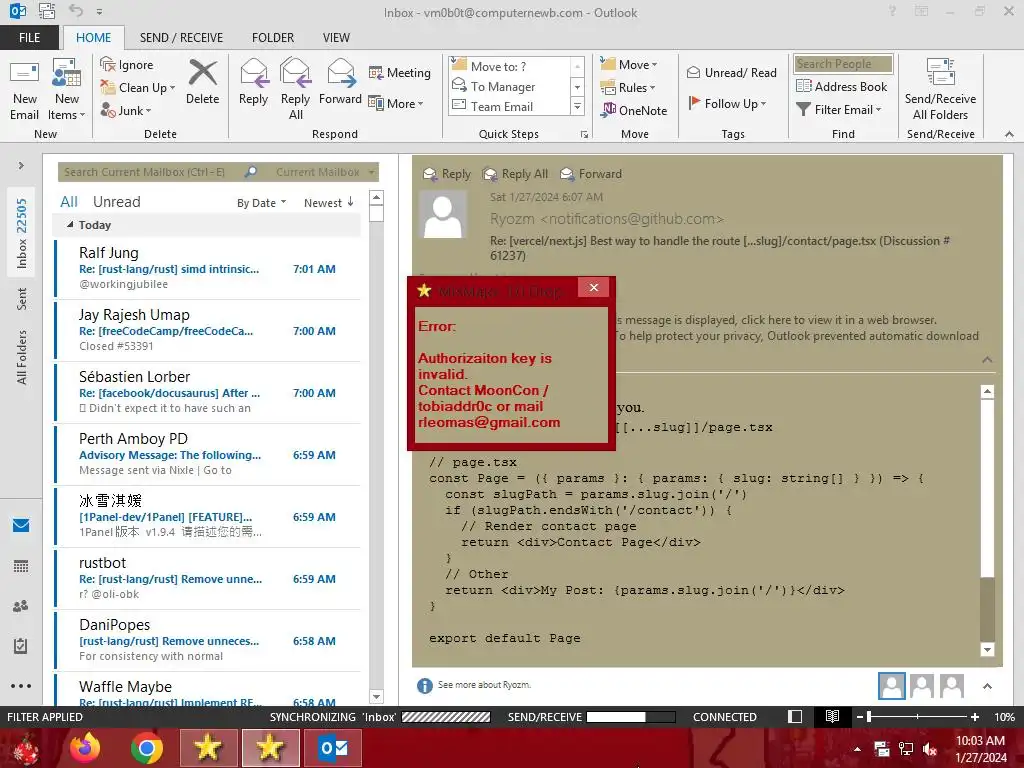The image size is (1024, 768).
Task: Open the FILE tab
Action: (29, 38)
